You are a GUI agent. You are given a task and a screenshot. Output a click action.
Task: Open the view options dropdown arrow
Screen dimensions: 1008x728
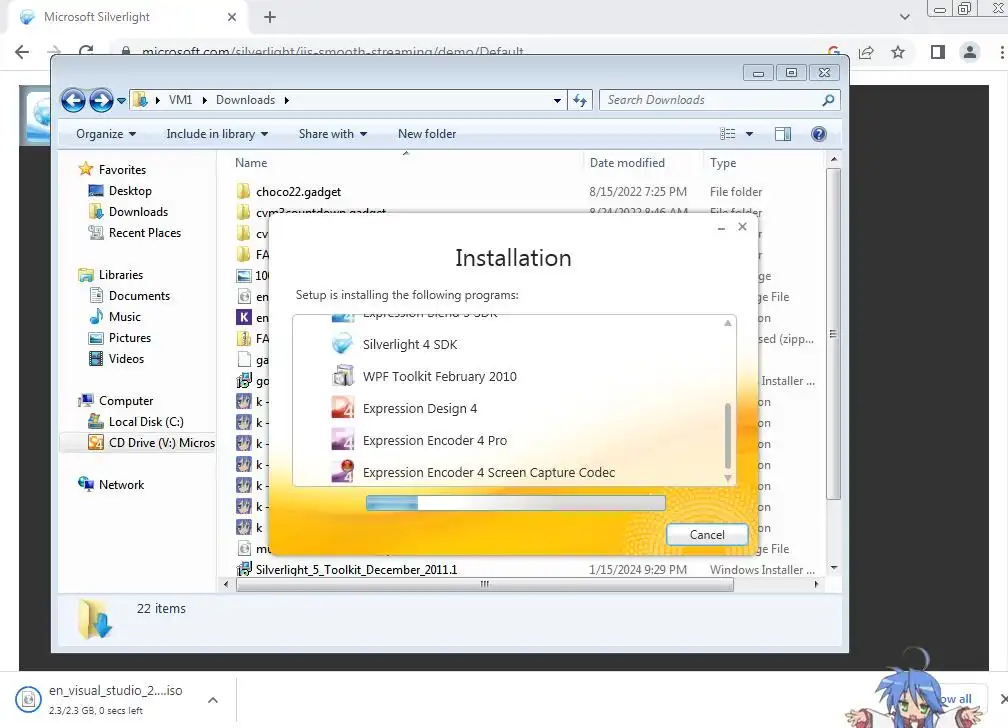749,134
